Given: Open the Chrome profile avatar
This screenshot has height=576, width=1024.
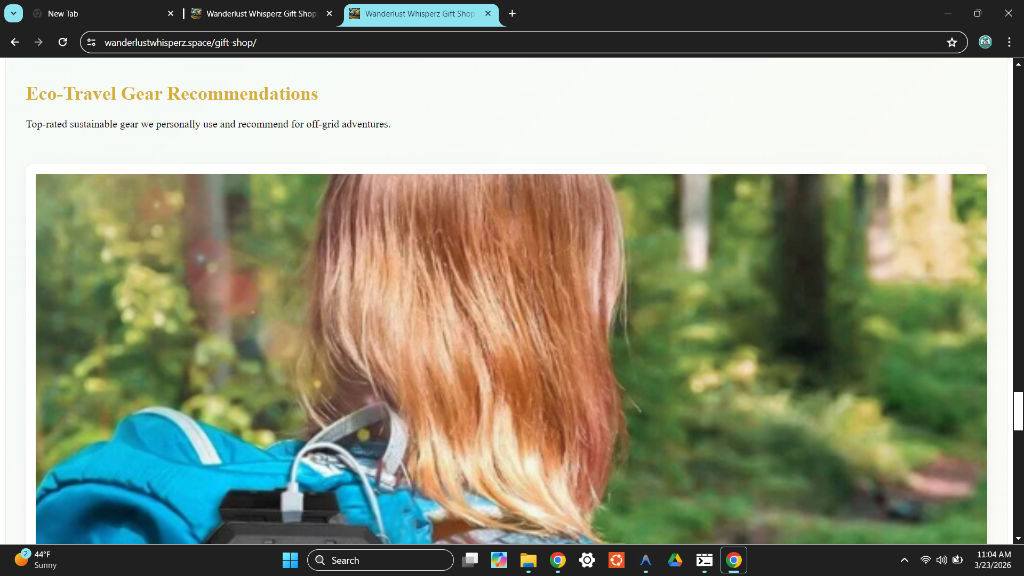Looking at the screenshot, I should coord(985,42).
